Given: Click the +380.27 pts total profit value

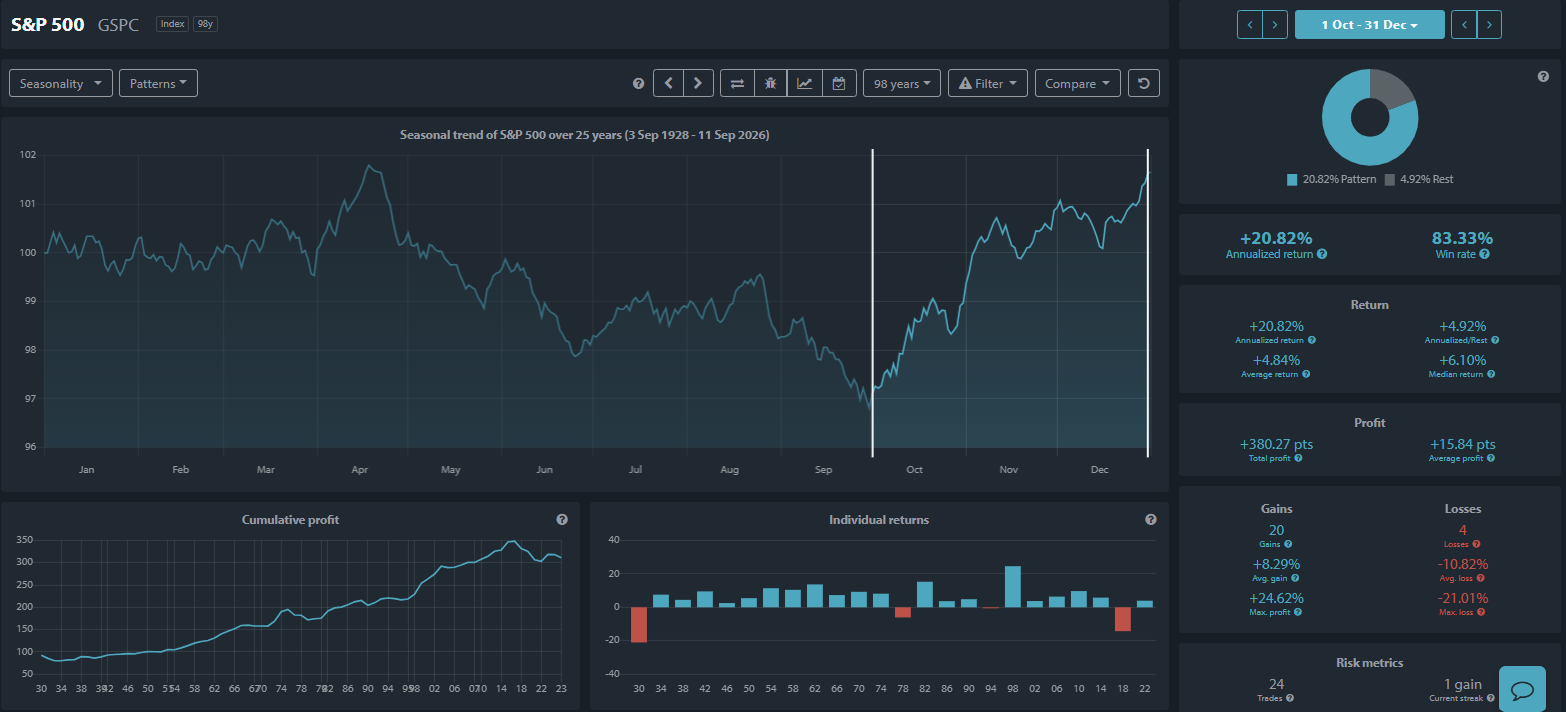Looking at the screenshot, I should (x=1275, y=444).
